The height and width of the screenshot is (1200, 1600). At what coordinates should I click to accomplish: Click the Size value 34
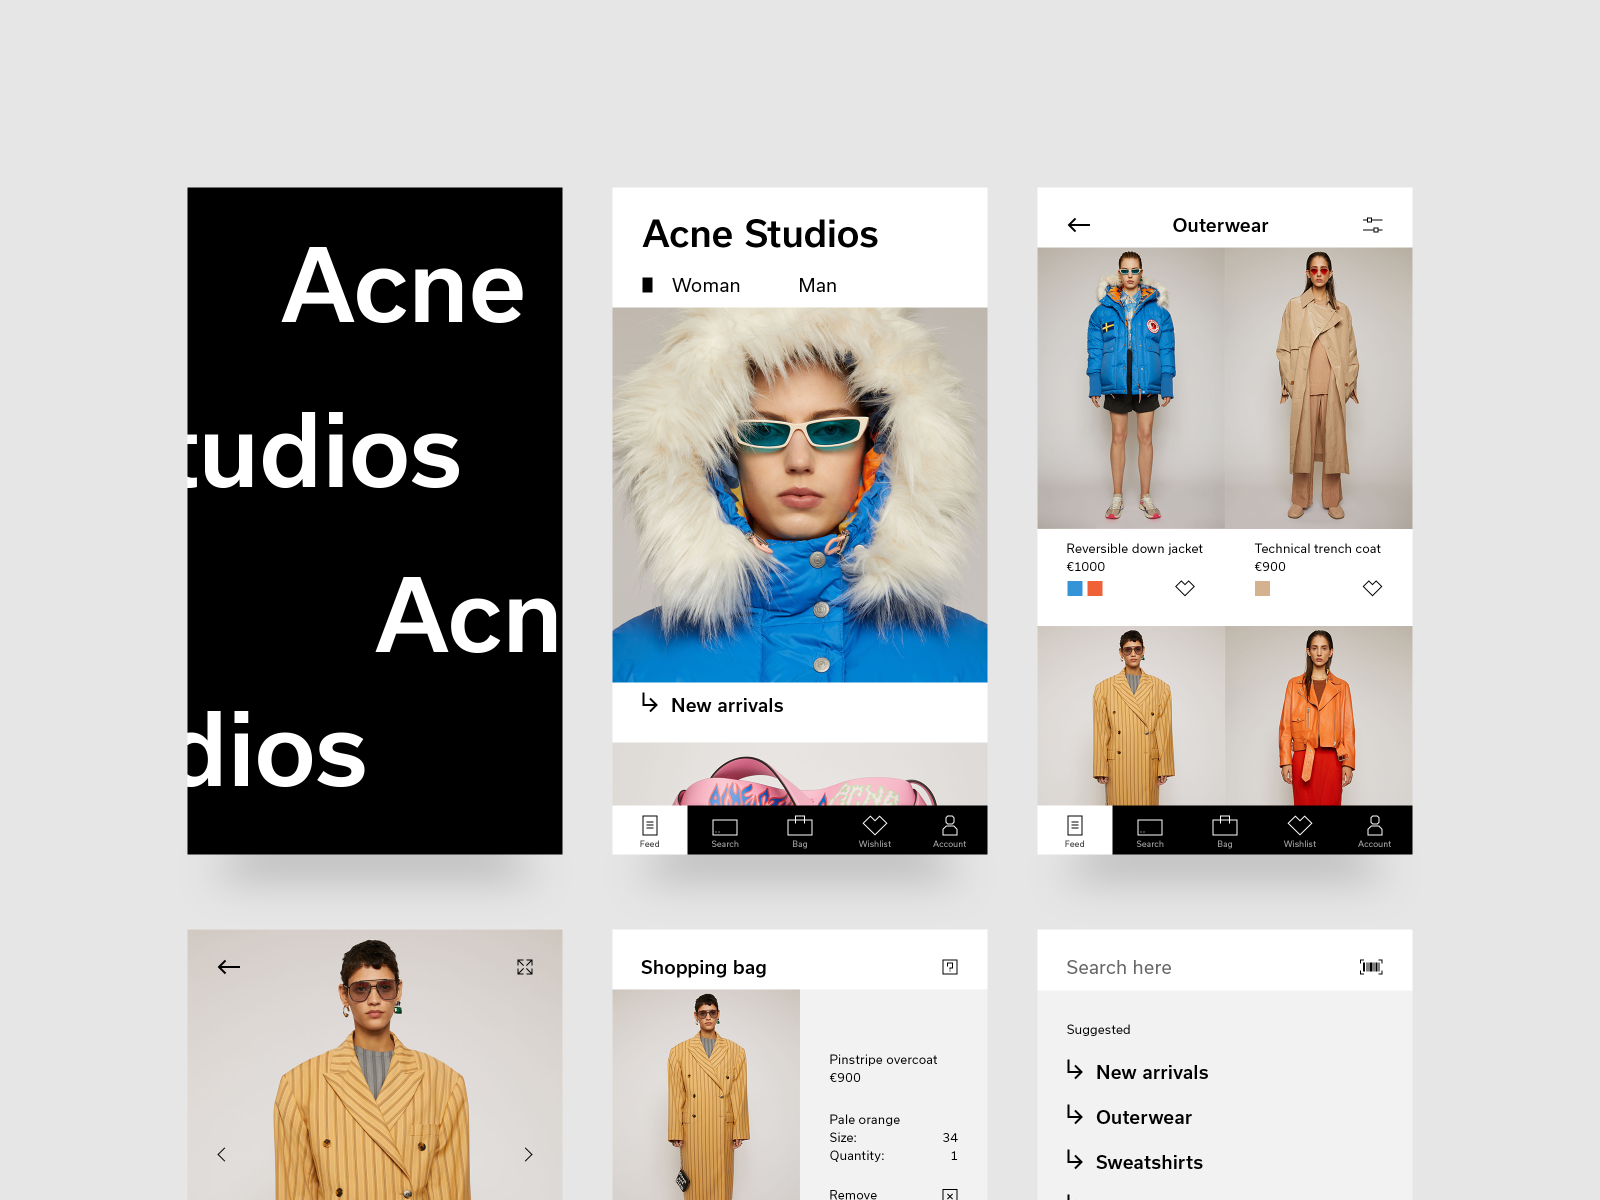(x=950, y=1138)
